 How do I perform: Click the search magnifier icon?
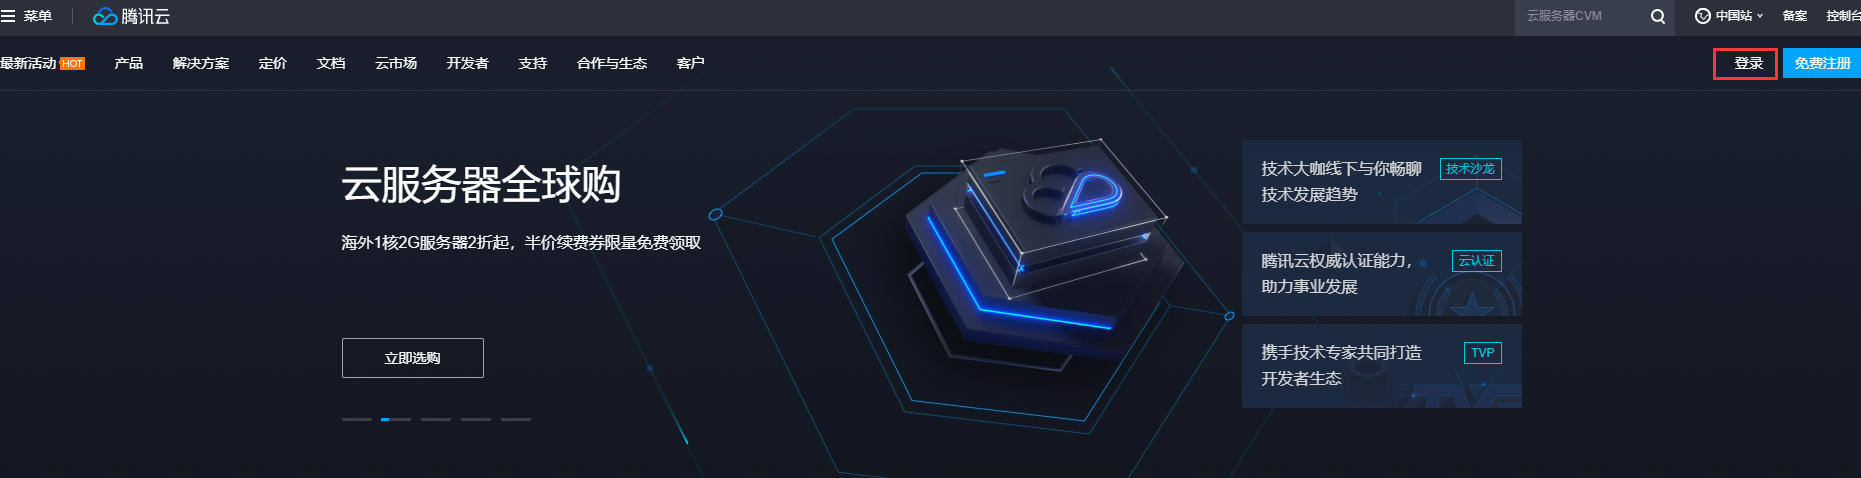click(1657, 16)
